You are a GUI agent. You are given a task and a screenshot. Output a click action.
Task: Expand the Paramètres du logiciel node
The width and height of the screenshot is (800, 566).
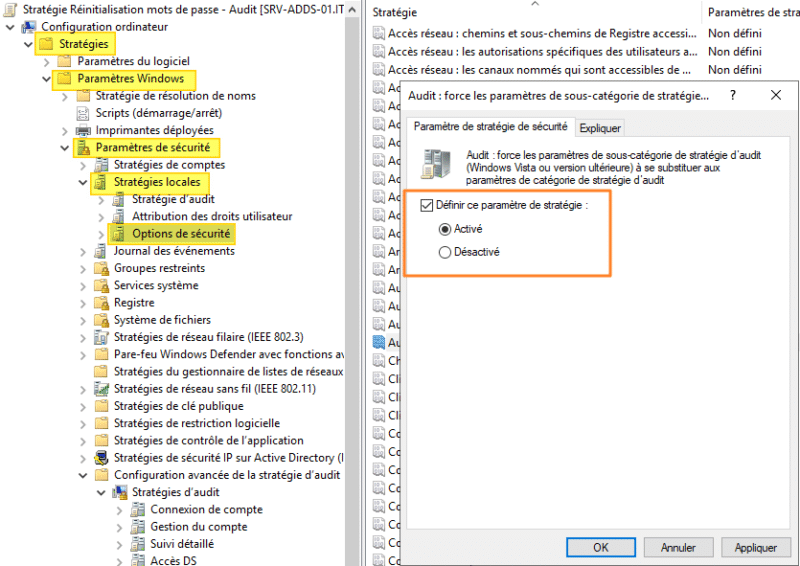point(47,62)
